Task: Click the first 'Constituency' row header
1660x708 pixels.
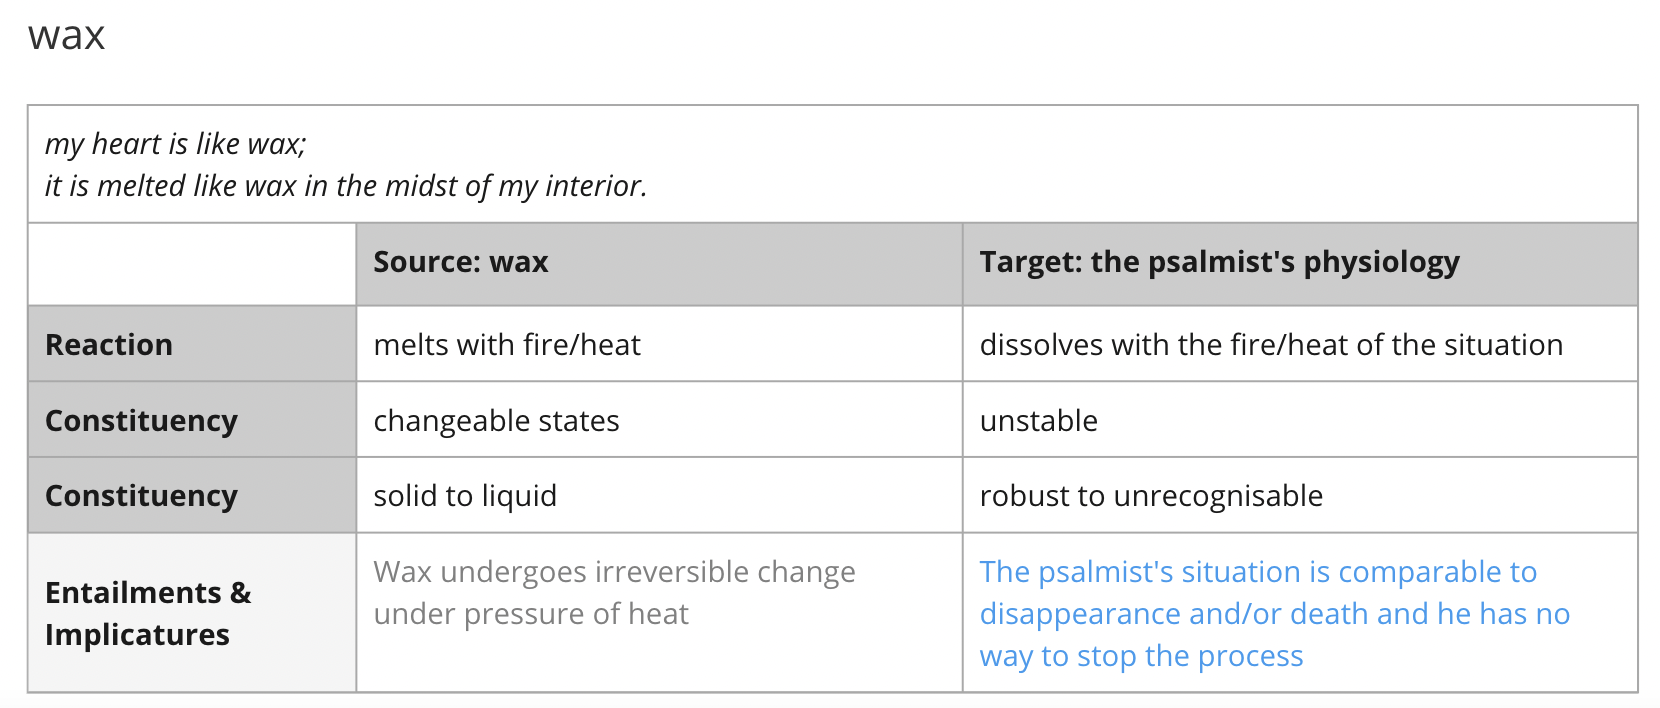Action: 141,421
